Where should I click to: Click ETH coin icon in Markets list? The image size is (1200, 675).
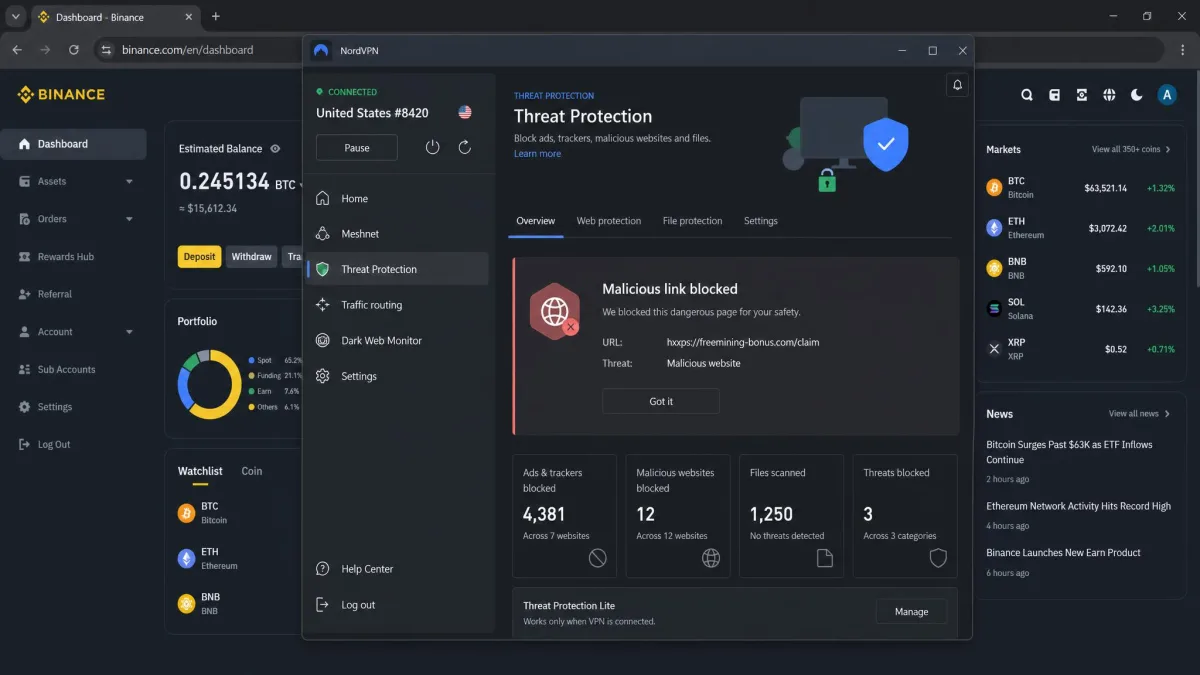[994, 228]
